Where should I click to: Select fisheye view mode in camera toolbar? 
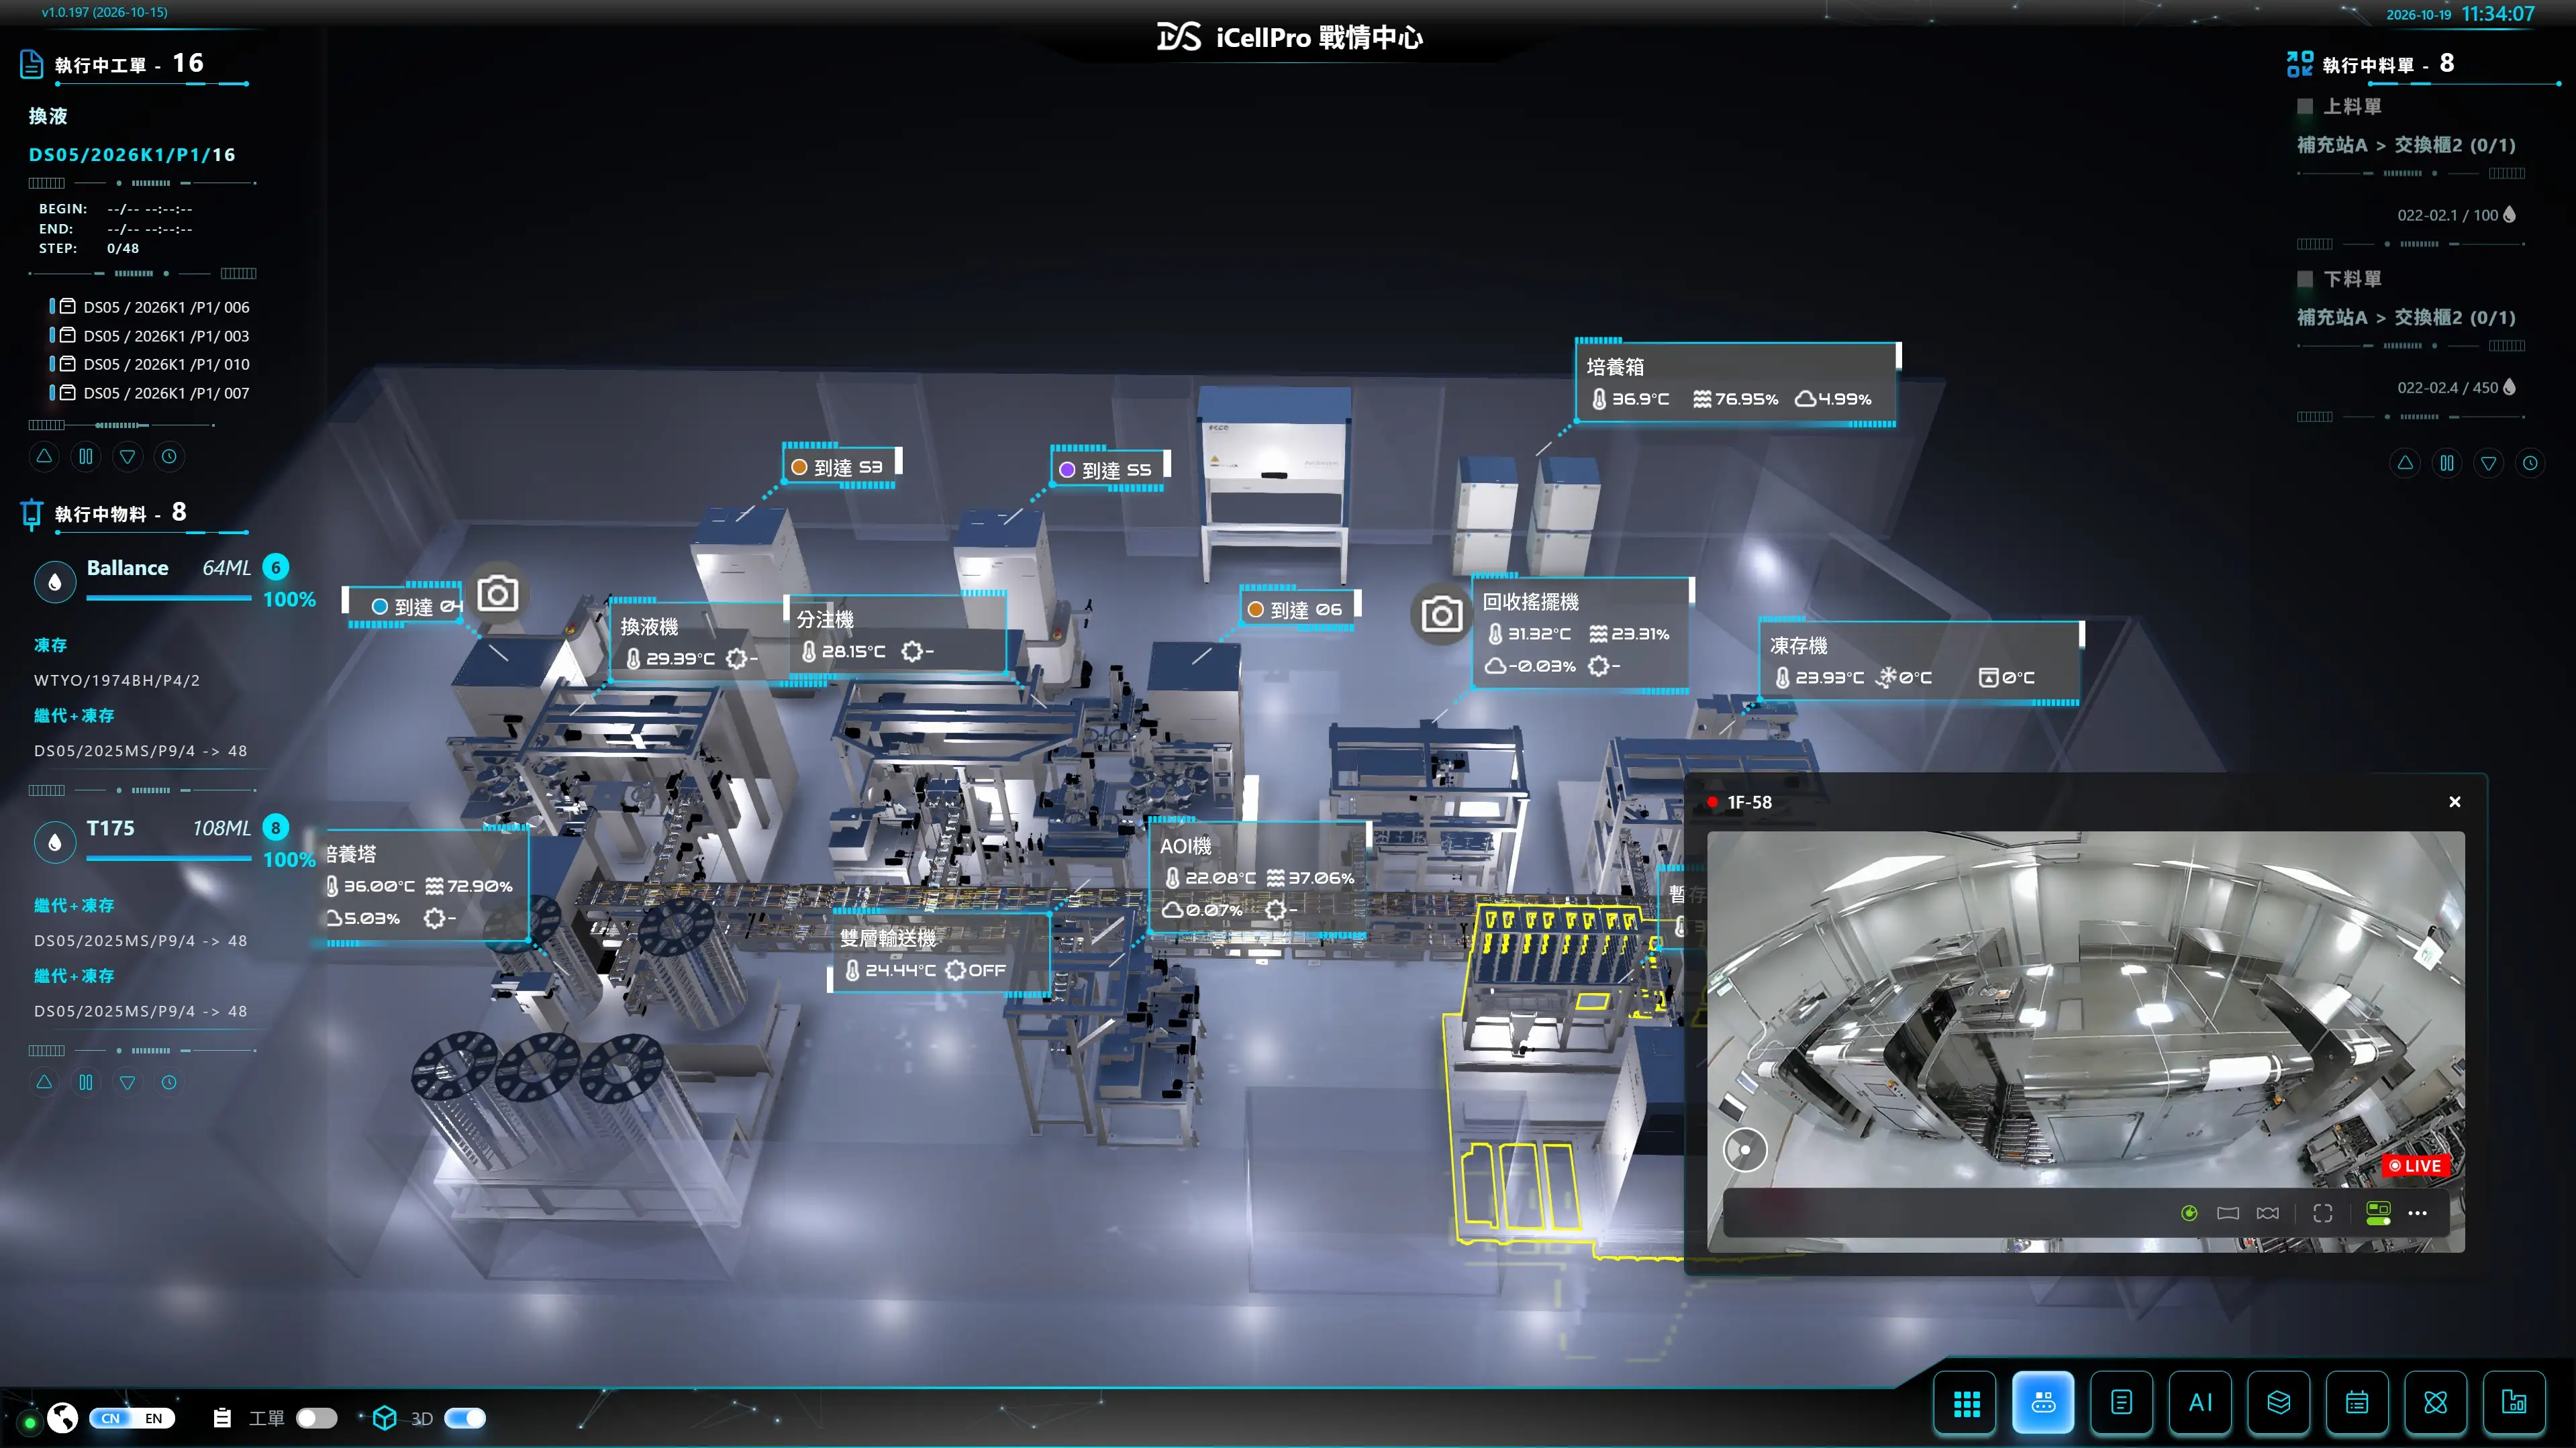2189,1213
